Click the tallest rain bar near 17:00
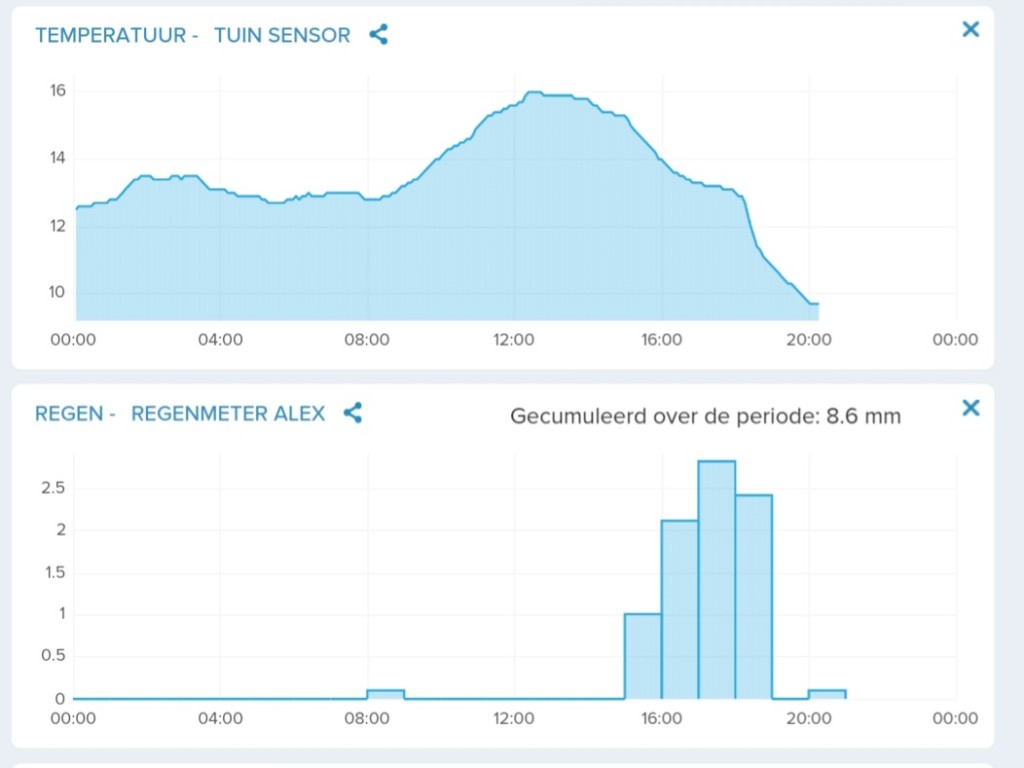The width and height of the screenshot is (1024, 768). click(x=716, y=580)
